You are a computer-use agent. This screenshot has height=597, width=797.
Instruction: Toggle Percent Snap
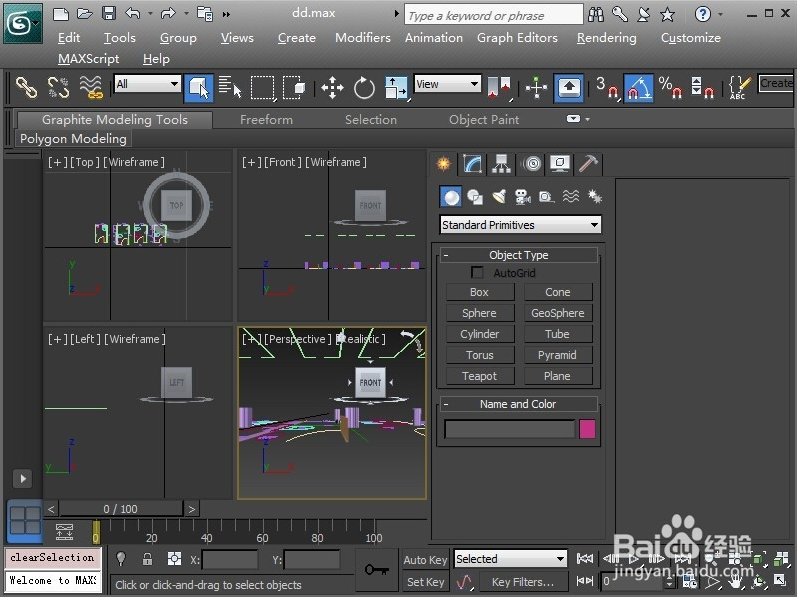(x=670, y=87)
